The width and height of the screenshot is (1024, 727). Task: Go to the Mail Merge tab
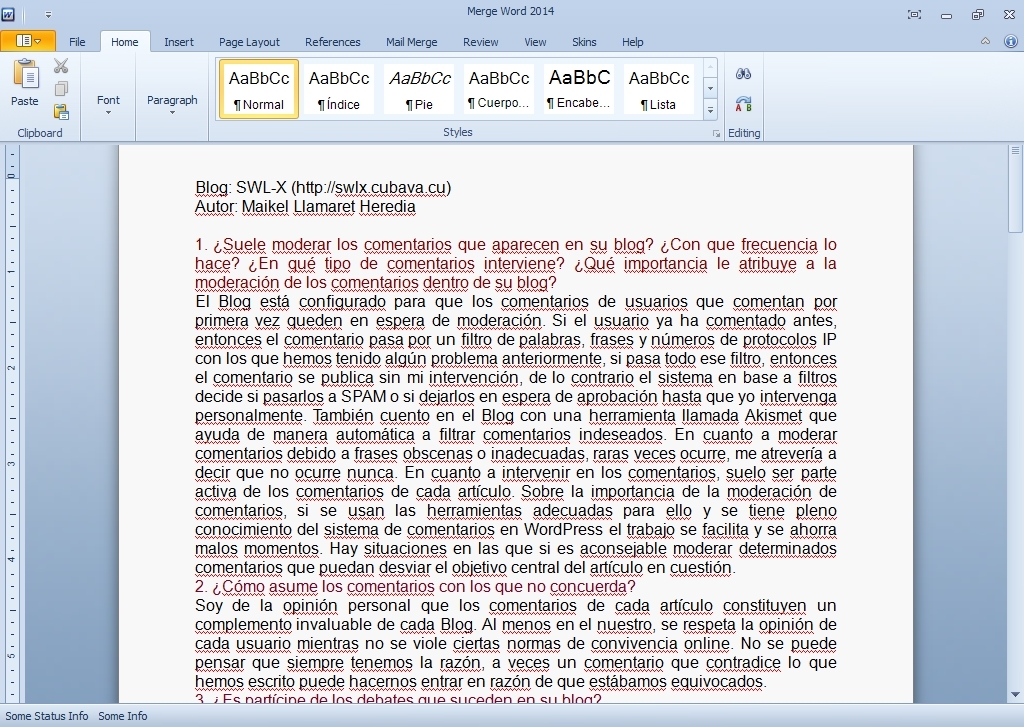pos(411,42)
